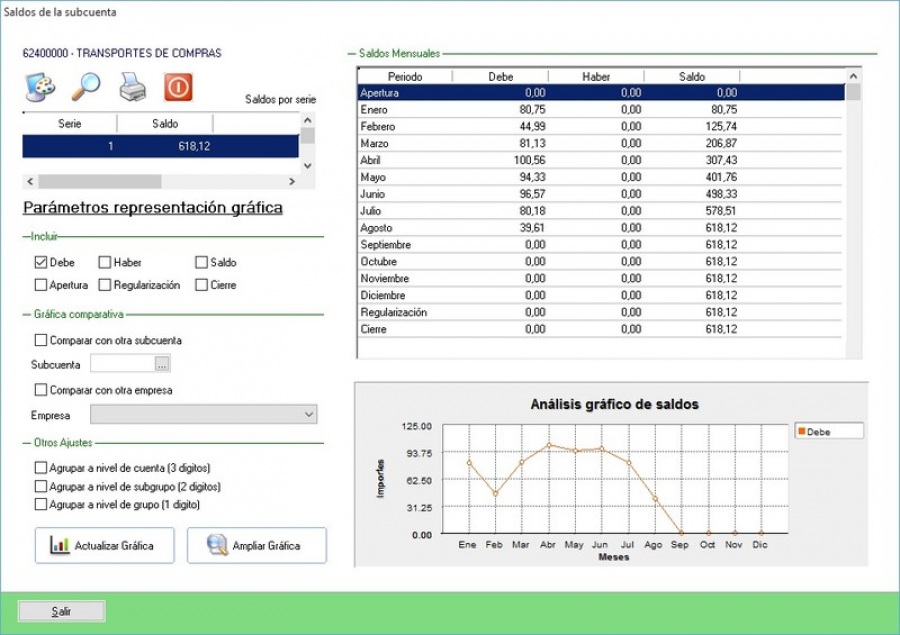Click the red power exit icon

point(178,87)
